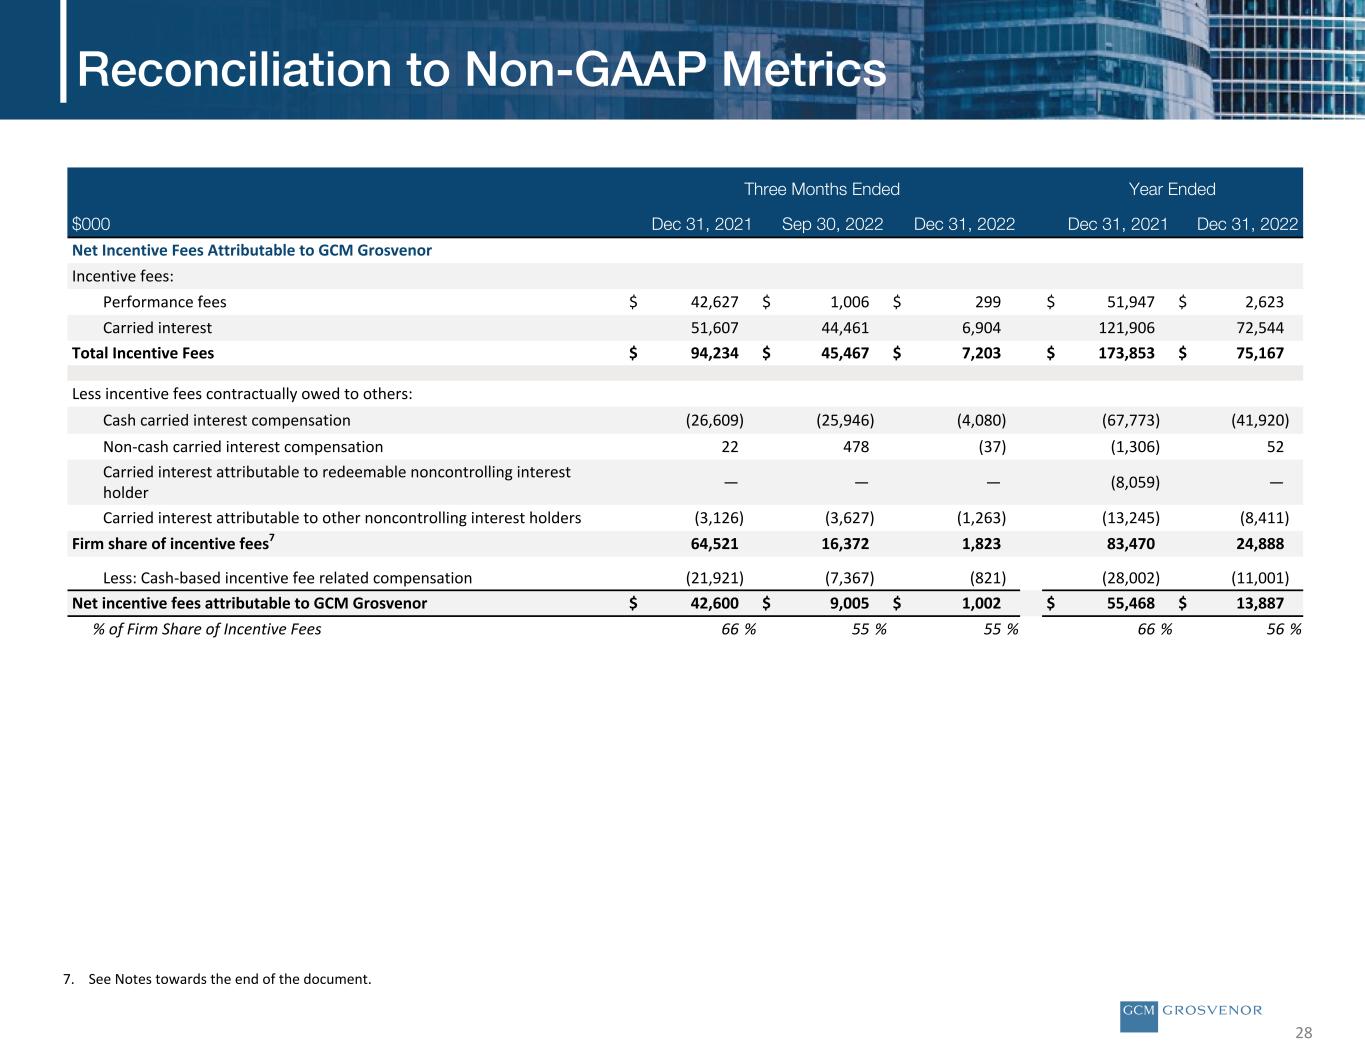Viewport: 1365px width, 1055px height.
Task: Click the Year Ended column group header
Action: pyautogui.click(x=1171, y=189)
